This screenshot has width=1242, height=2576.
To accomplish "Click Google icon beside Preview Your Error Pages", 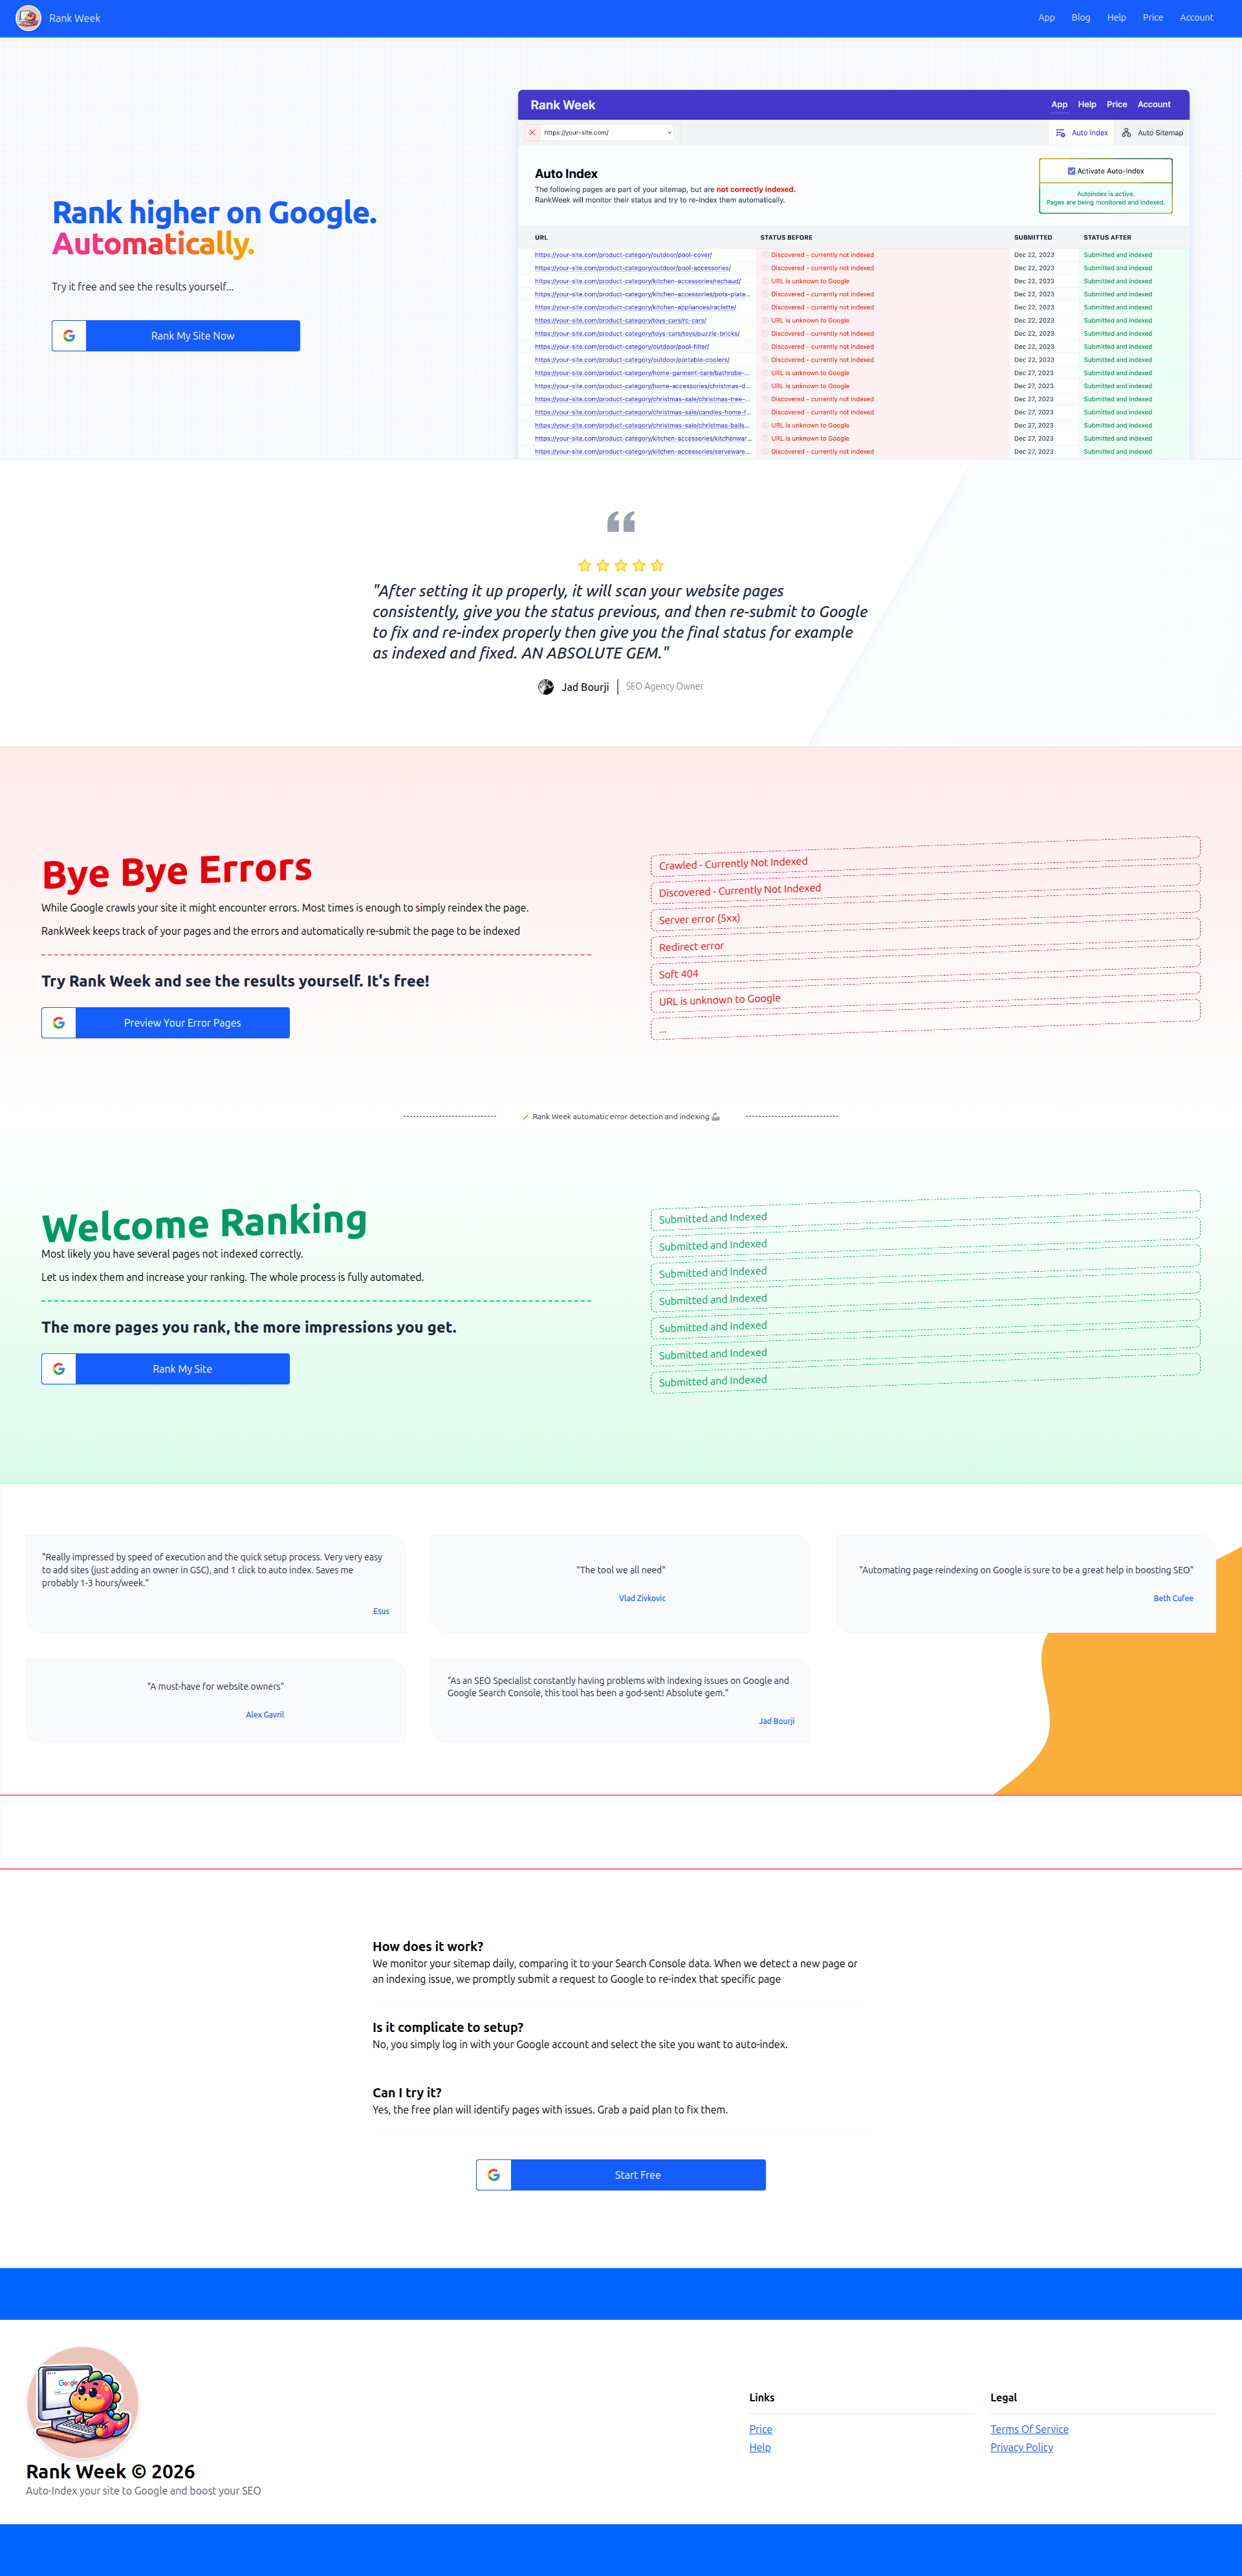I will point(59,1023).
